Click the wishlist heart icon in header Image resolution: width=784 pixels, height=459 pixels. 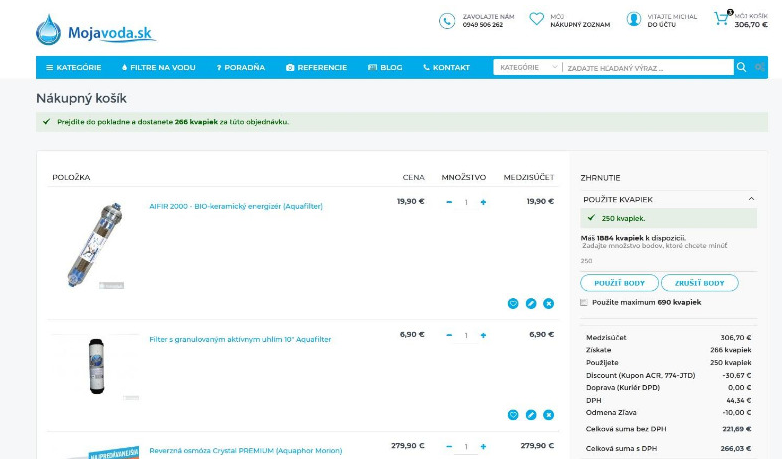[537, 19]
